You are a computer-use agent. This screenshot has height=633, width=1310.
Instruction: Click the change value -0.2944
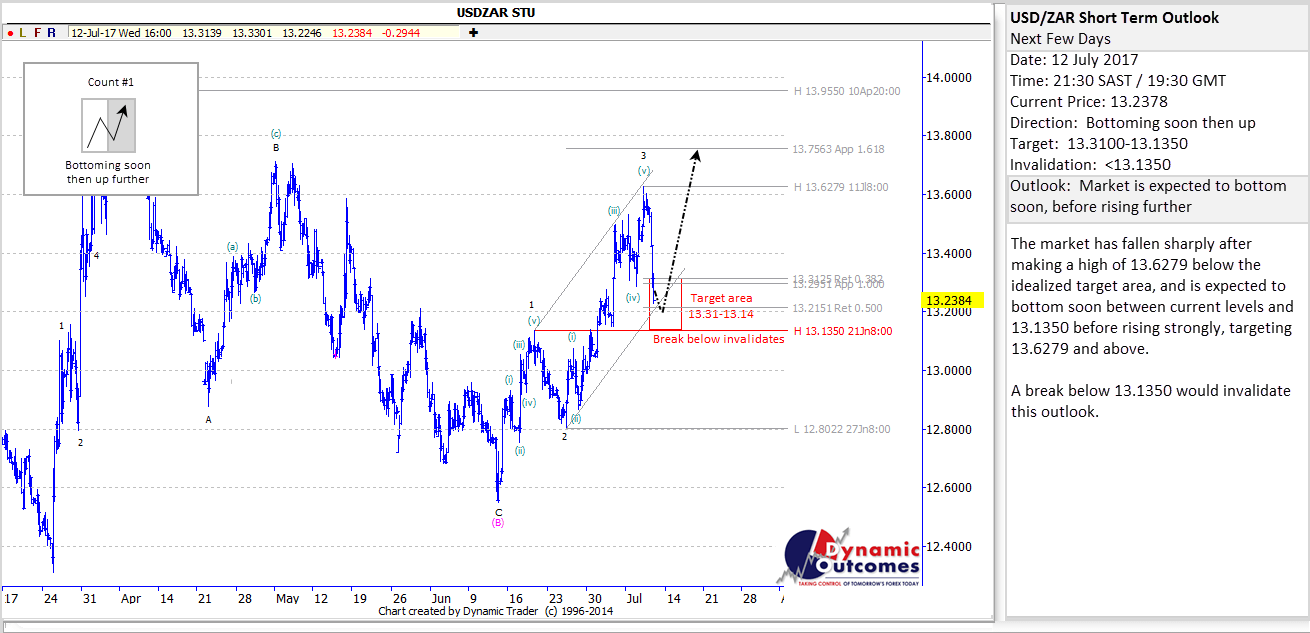tap(402, 33)
